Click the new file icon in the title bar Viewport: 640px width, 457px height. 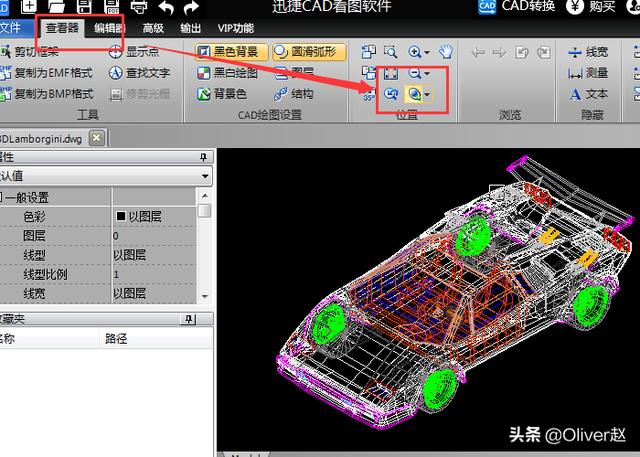coord(28,5)
